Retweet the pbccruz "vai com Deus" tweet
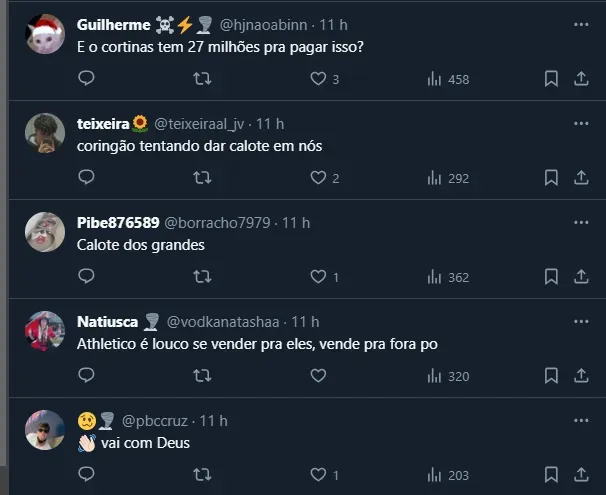This screenshot has width=606, height=495. (x=202, y=474)
